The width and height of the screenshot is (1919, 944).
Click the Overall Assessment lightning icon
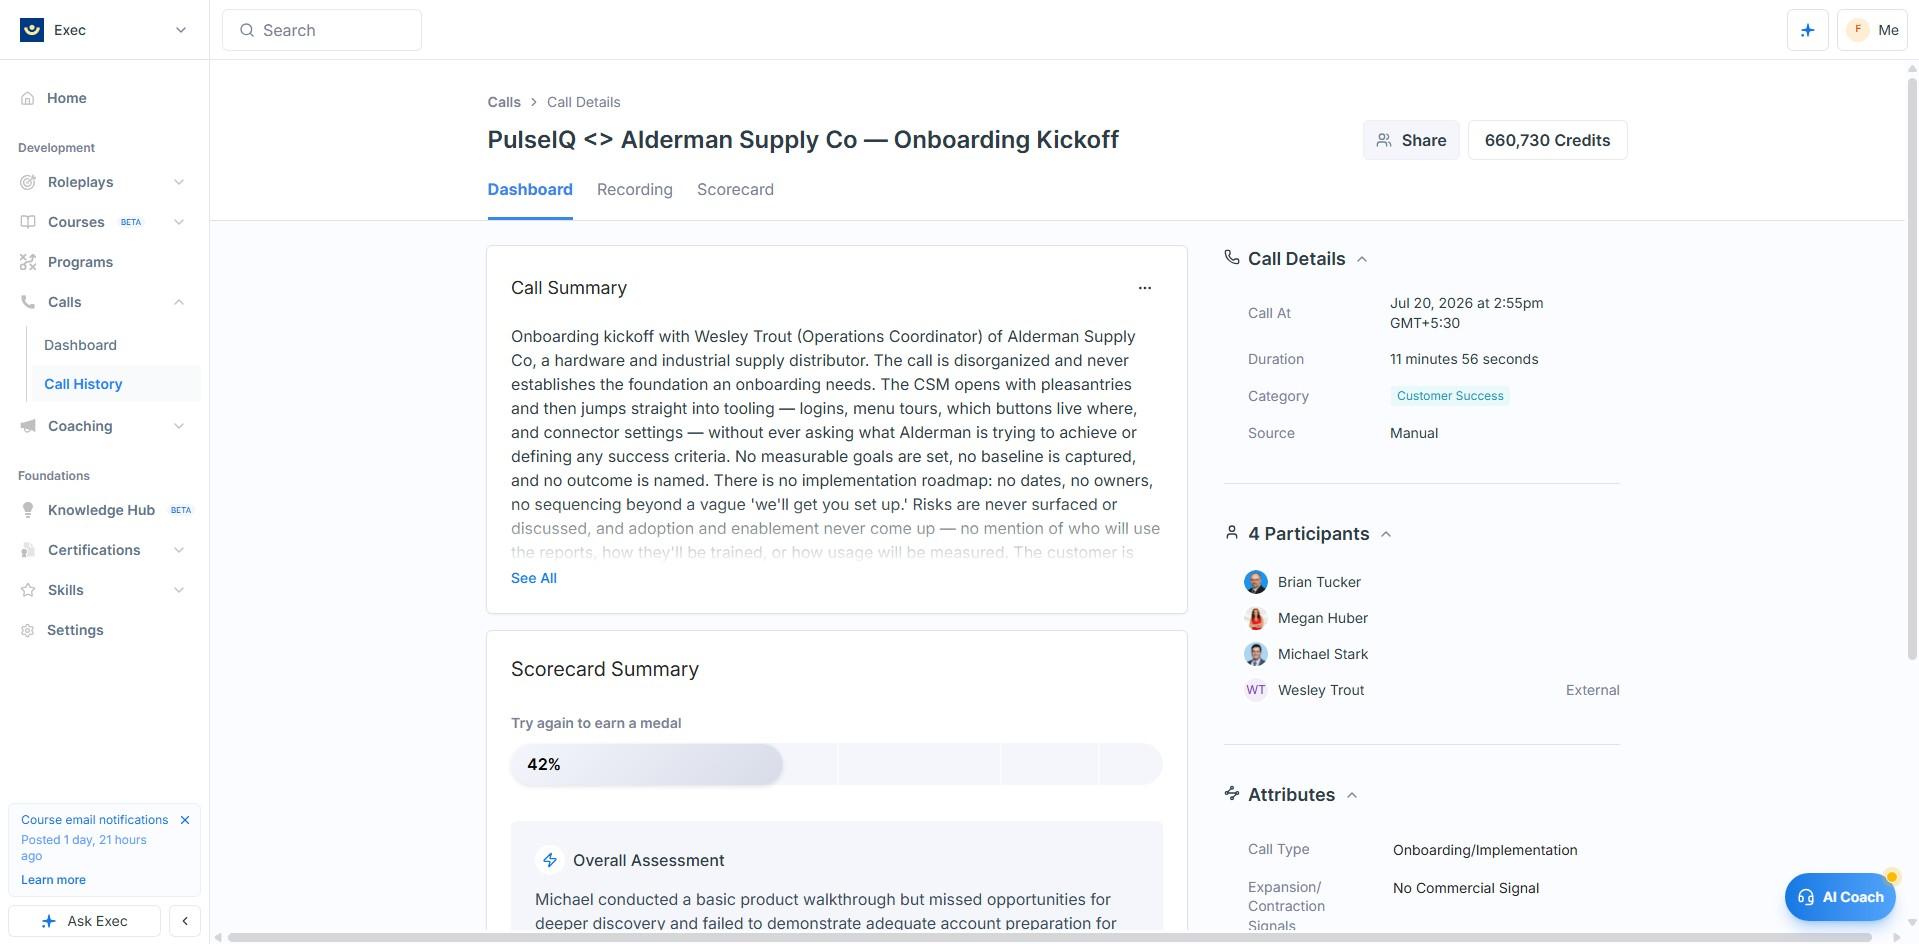tap(550, 860)
